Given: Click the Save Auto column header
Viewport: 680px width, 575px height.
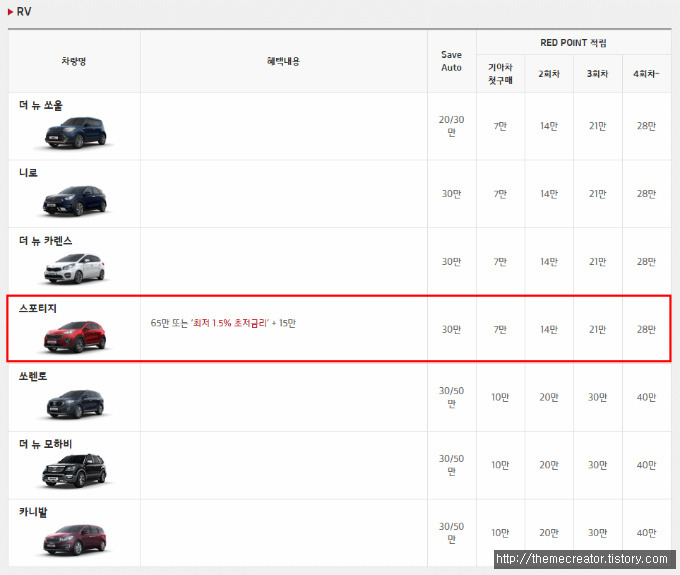Looking at the screenshot, I should click(x=451, y=61).
